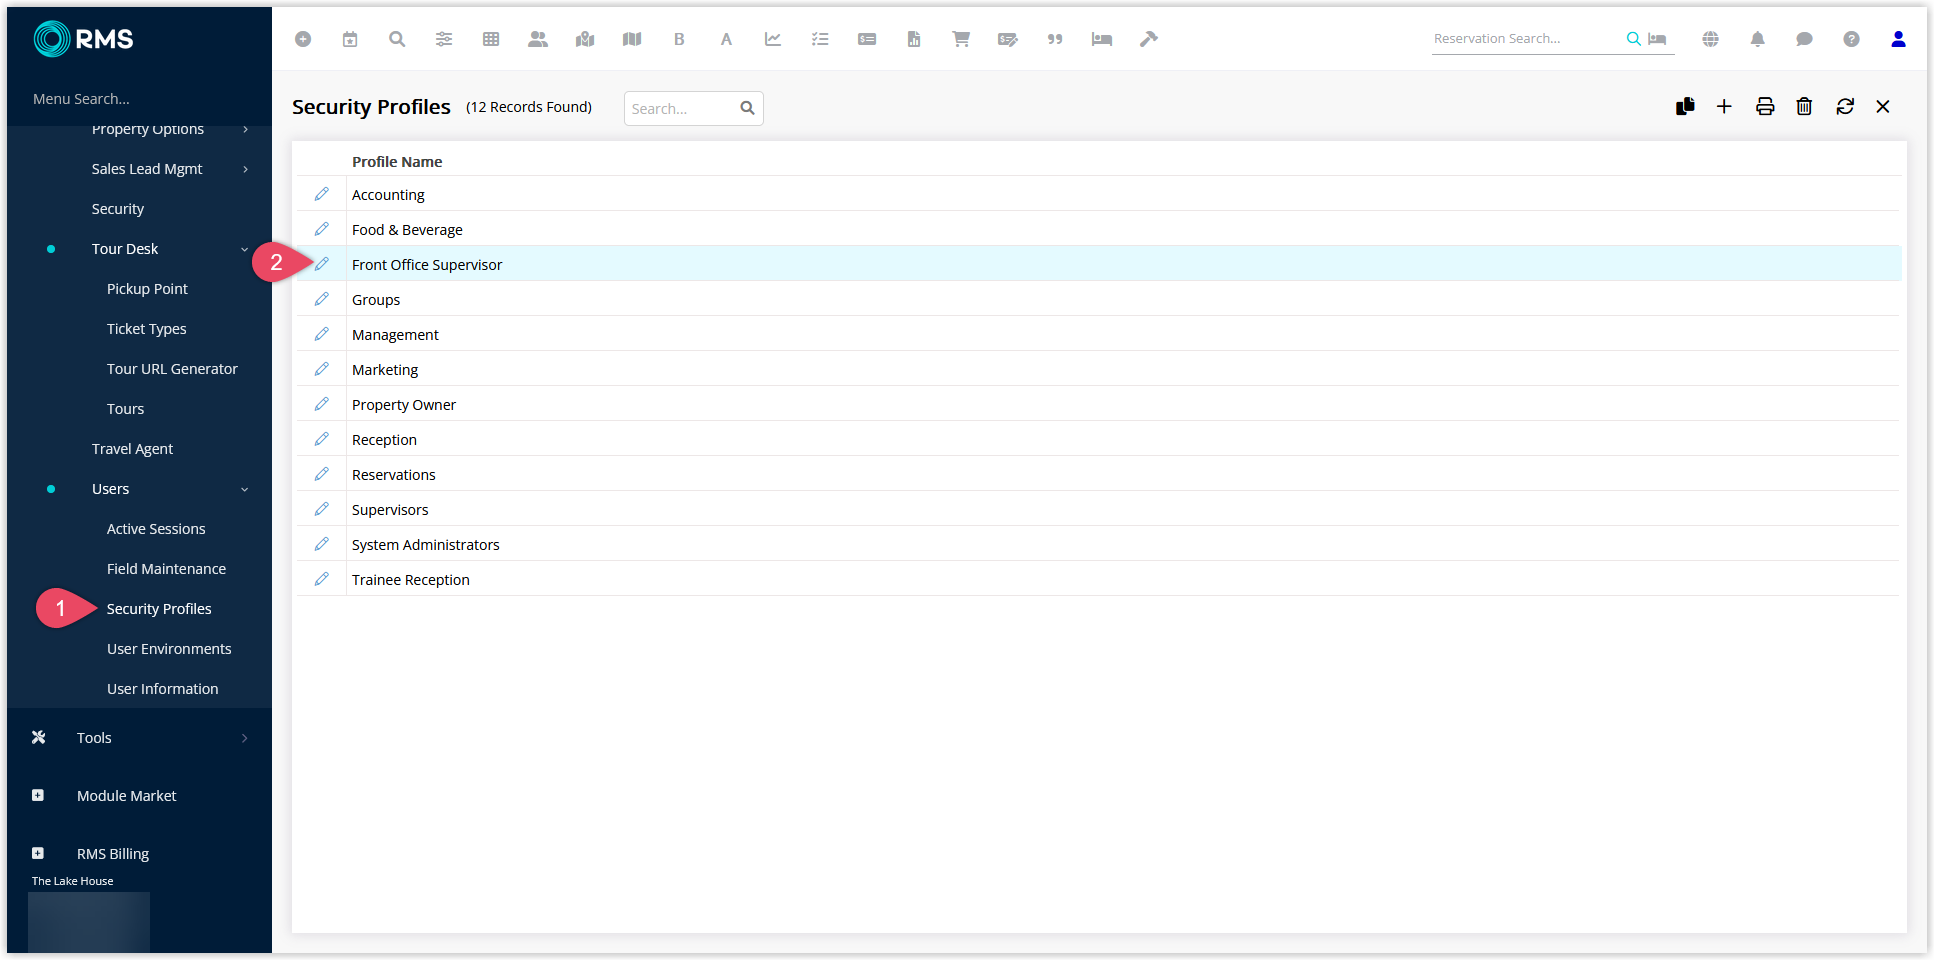Open Field Maintenance menu item

point(166,569)
